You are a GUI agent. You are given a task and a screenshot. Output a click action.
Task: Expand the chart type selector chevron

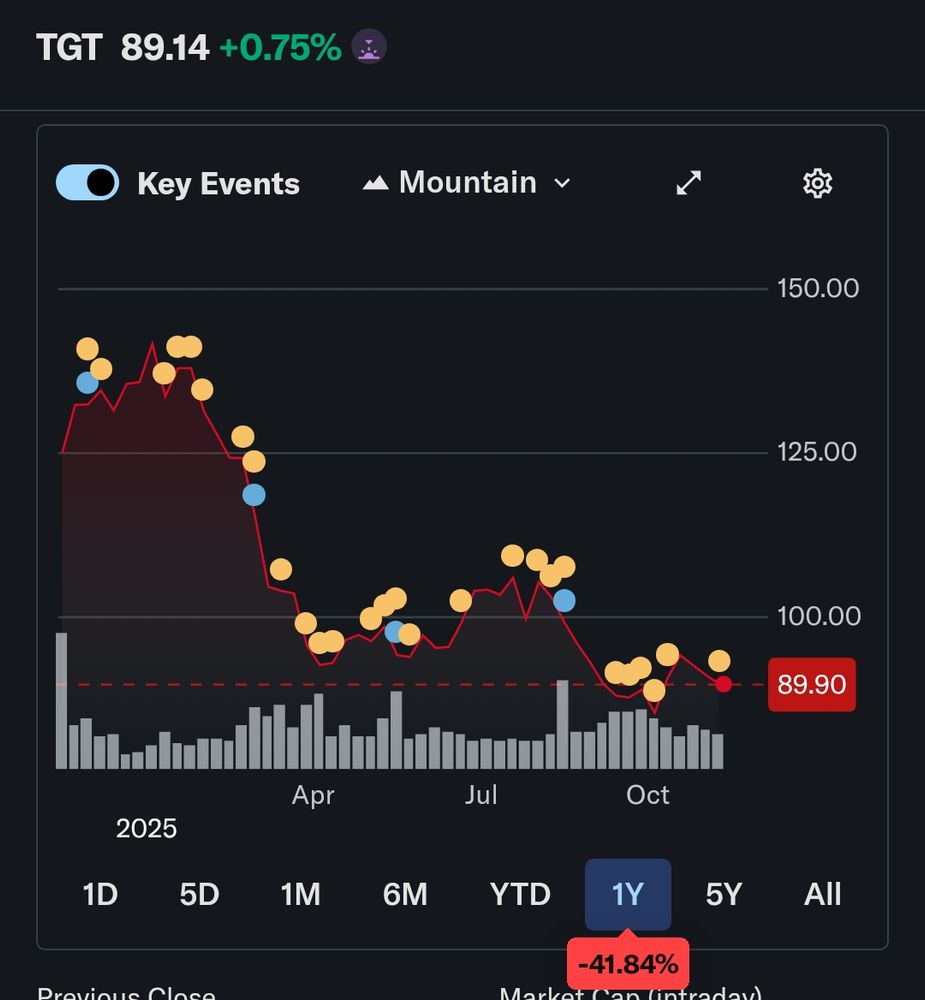click(x=562, y=183)
